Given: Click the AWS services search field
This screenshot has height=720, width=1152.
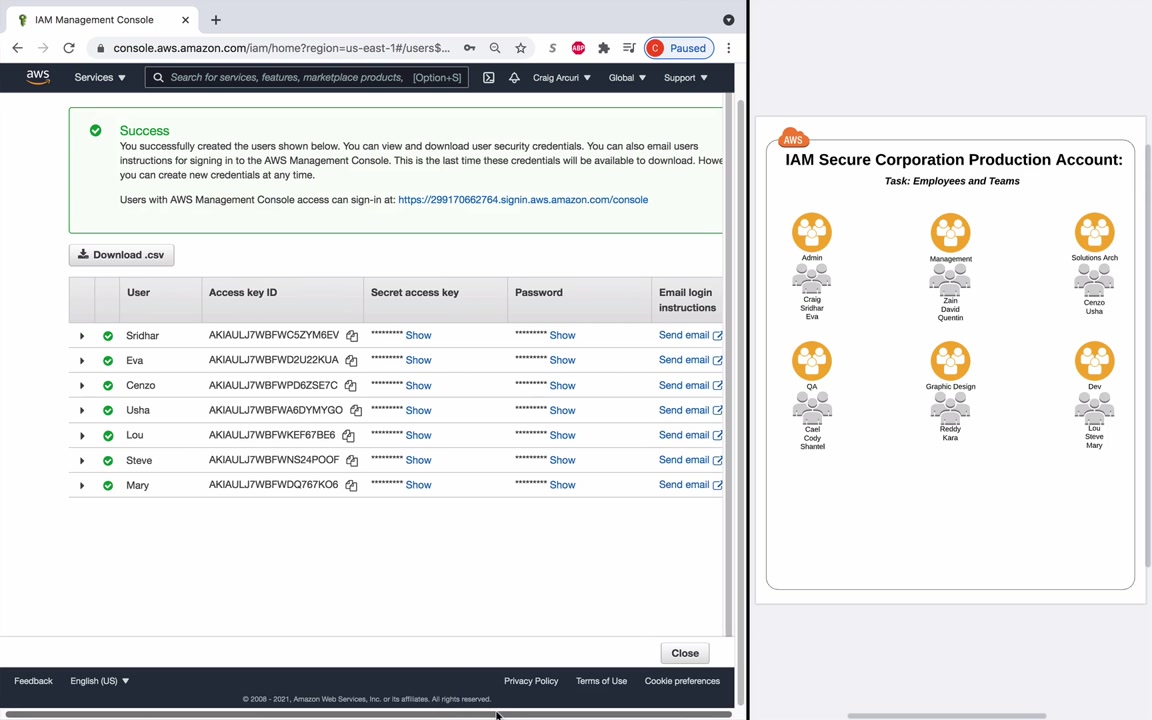Looking at the screenshot, I should 306,77.
